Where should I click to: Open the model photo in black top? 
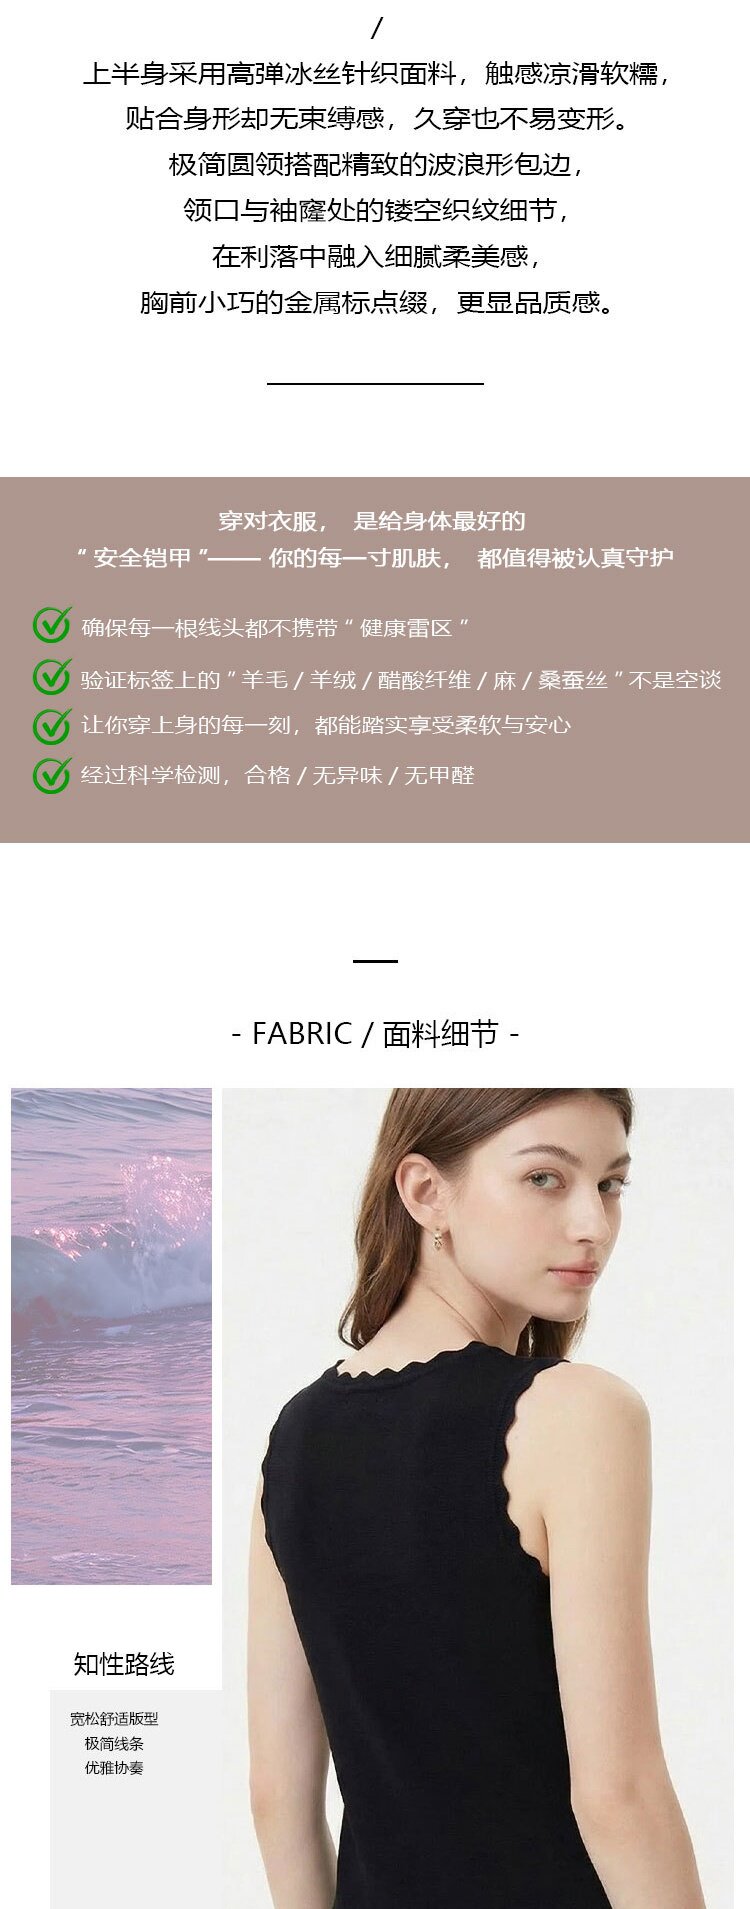pos(478,1498)
